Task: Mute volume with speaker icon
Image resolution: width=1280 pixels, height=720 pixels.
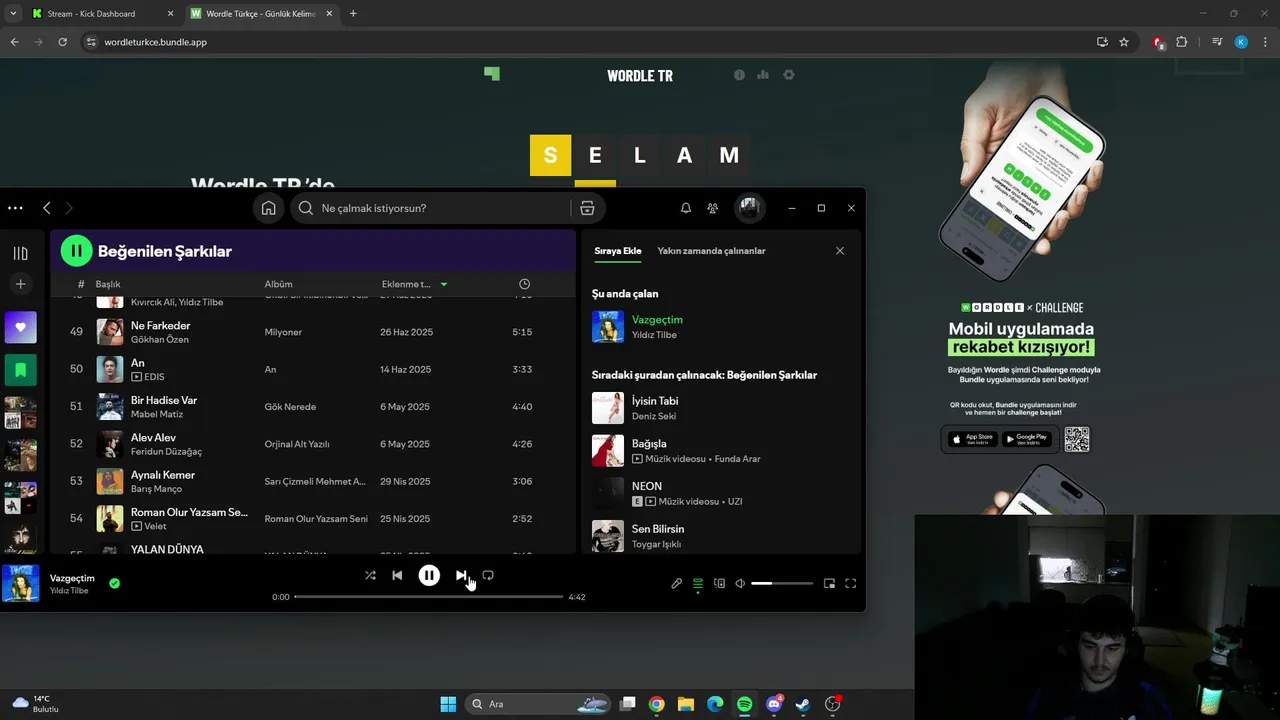Action: click(x=740, y=583)
